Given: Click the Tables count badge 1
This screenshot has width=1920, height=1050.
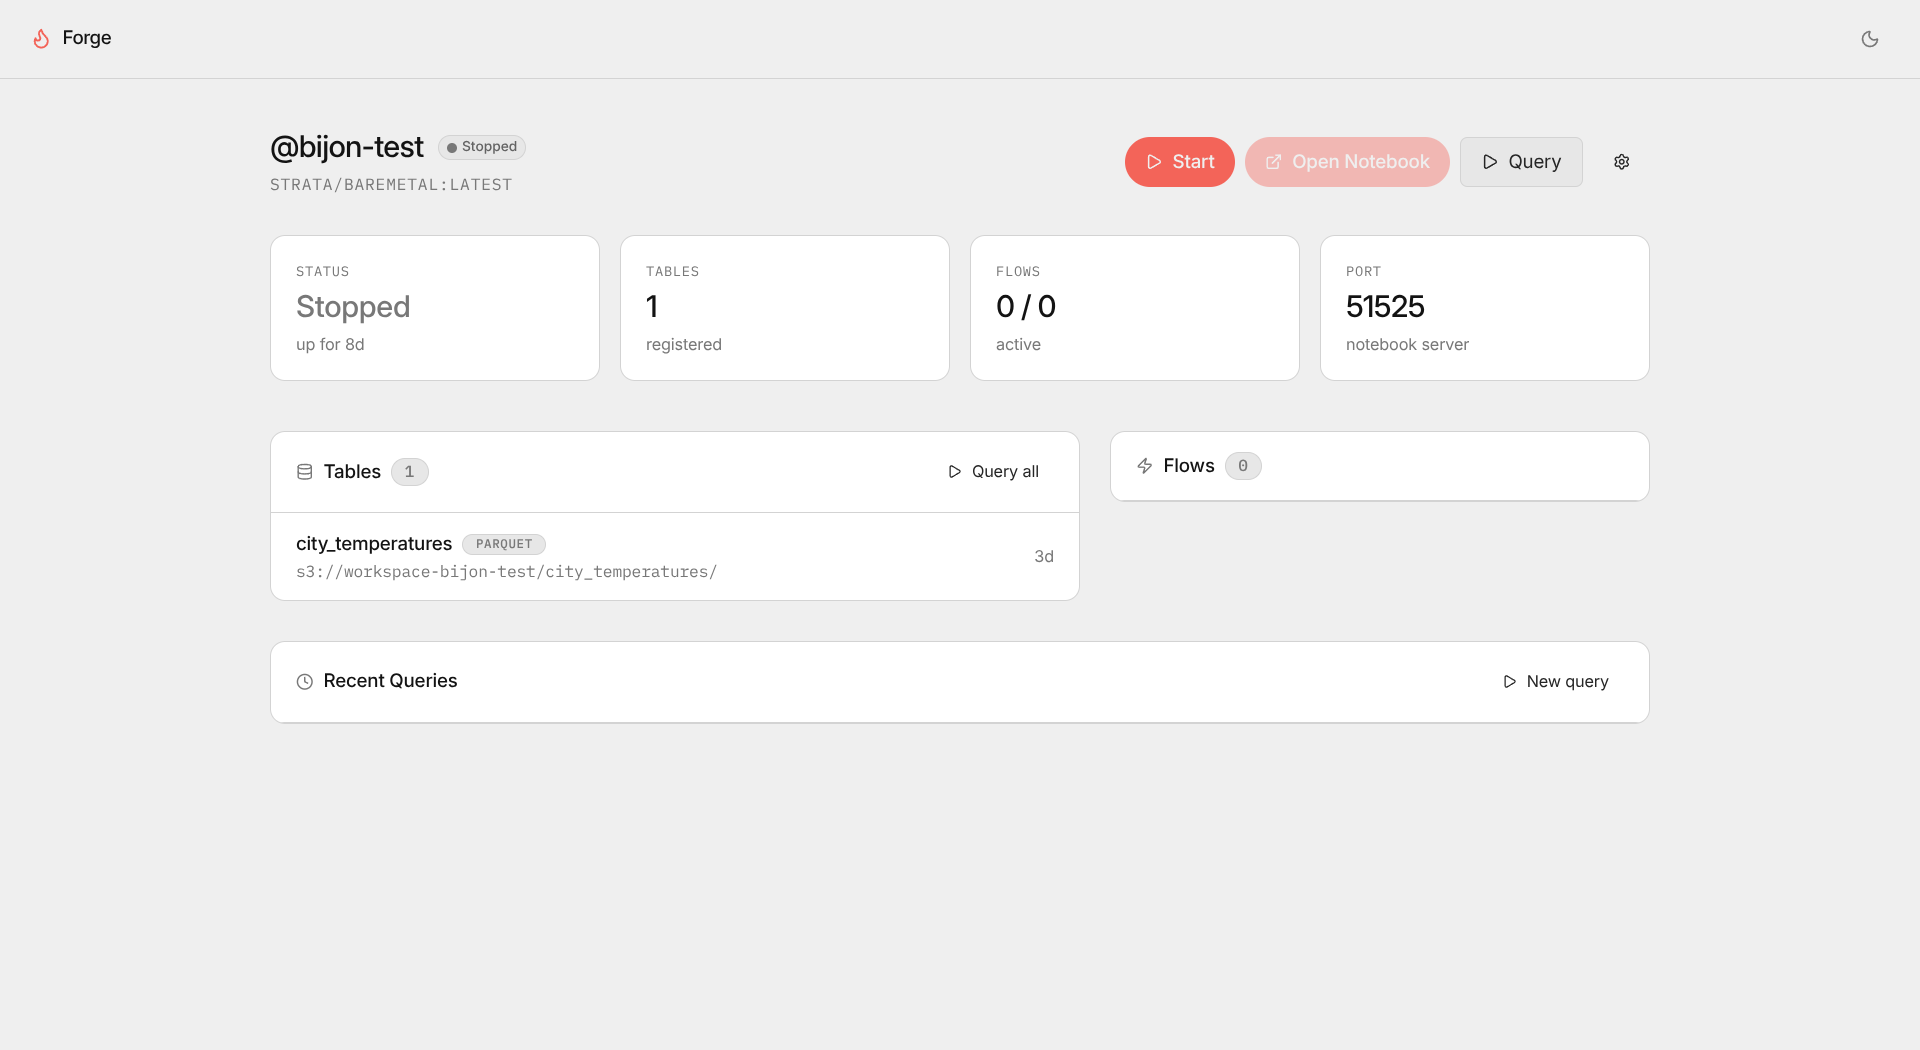Looking at the screenshot, I should click(409, 472).
